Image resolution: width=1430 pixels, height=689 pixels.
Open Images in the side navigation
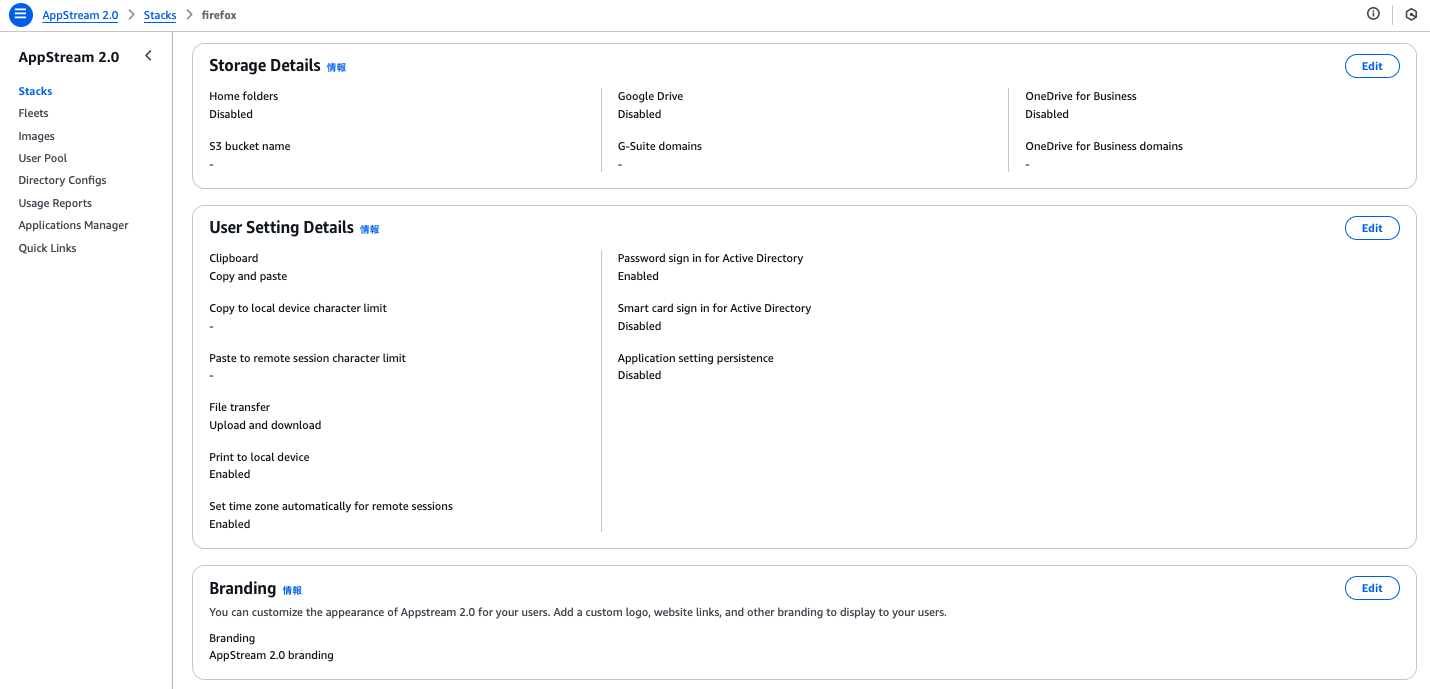(x=36, y=136)
